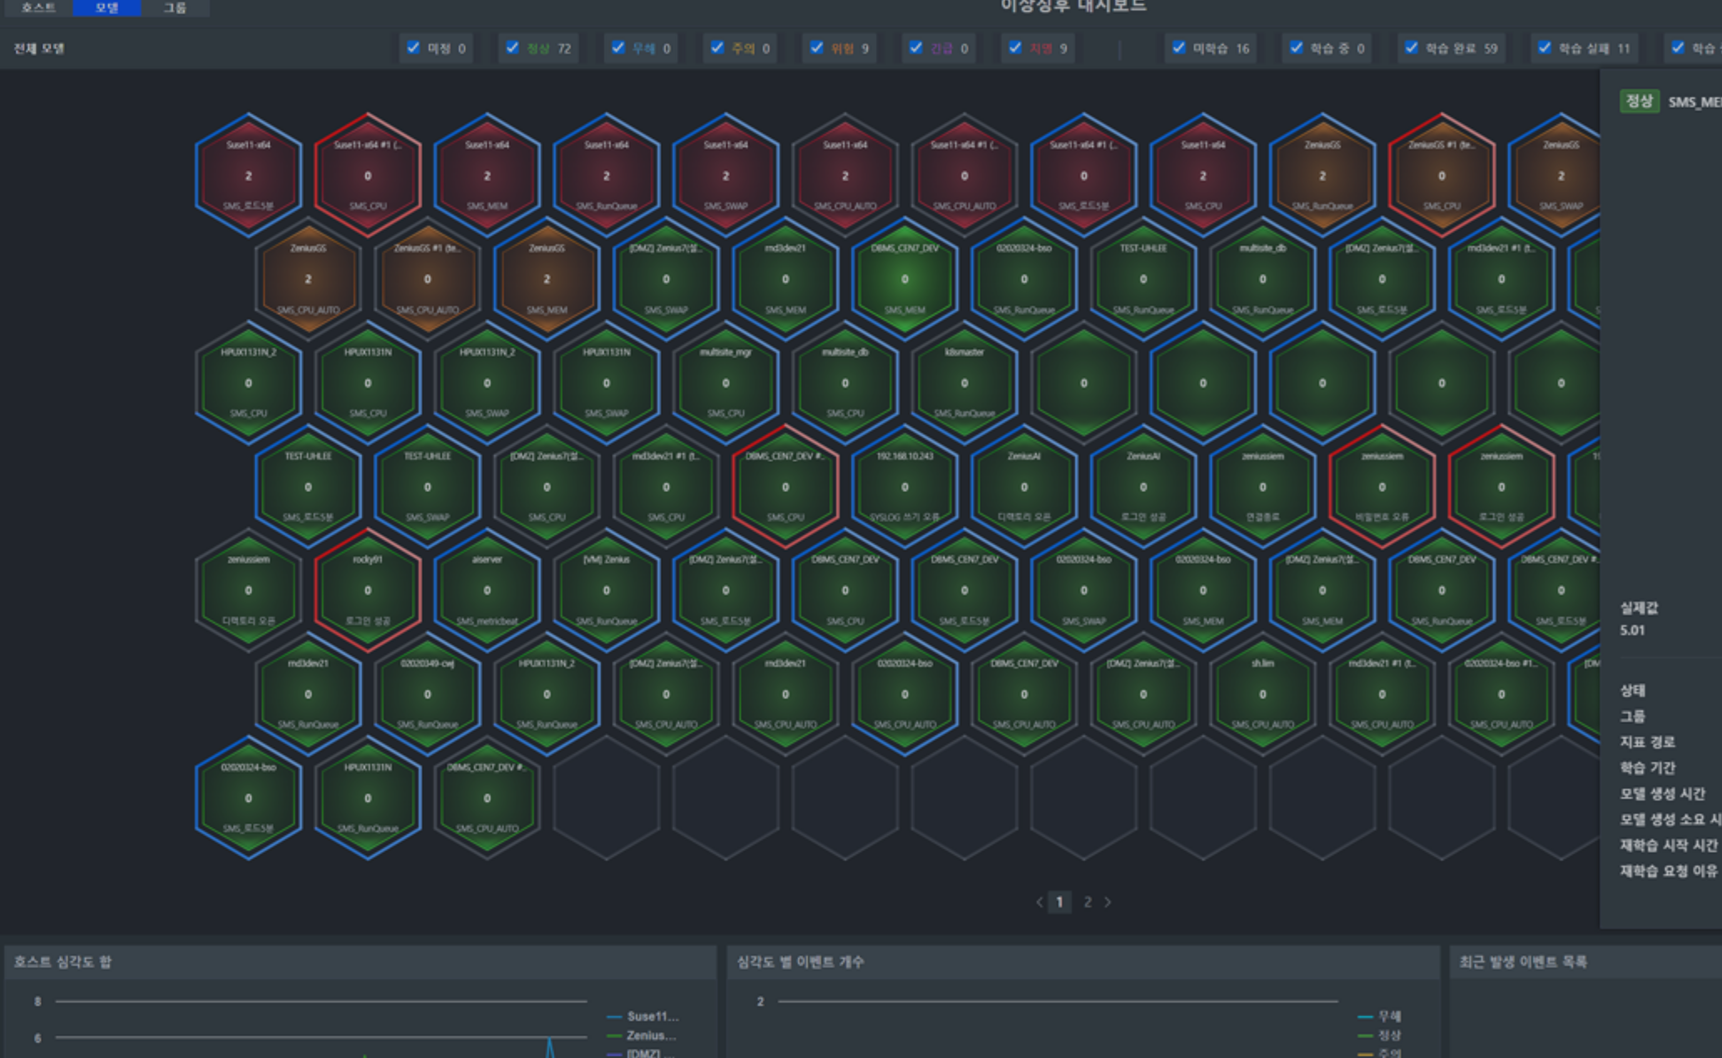The height and width of the screenshot is (1058, 1722).
Task: Select the rocky91 hexagon tile
Action: [367, 590]
